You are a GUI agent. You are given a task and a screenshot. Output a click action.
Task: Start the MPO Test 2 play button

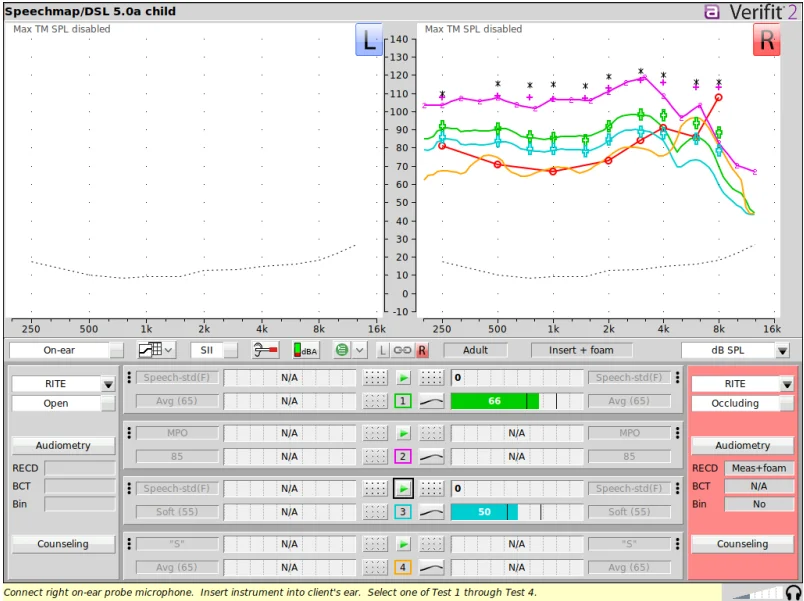click(x=404, y=433)
